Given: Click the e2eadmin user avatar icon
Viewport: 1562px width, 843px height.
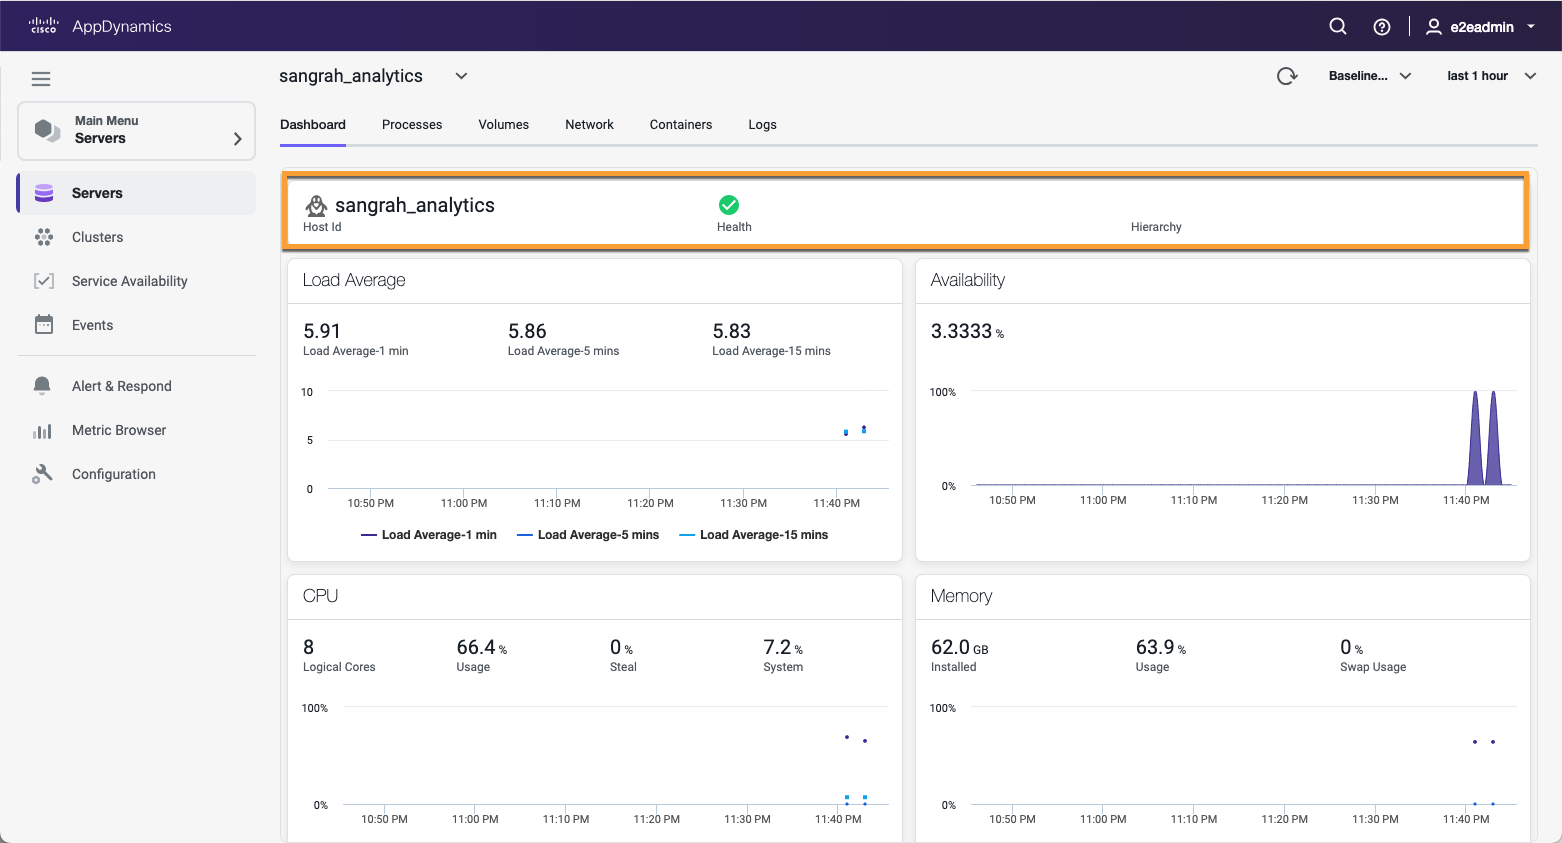Looking at the screenshot, I should pos(1434,27).
